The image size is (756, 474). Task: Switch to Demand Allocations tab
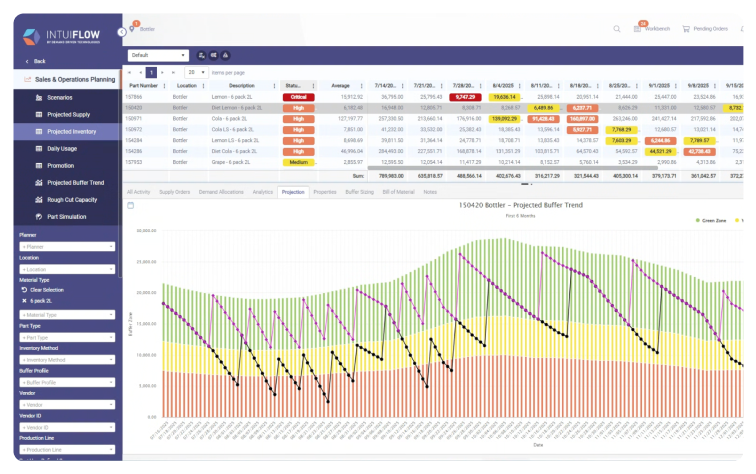click(221, 192)
